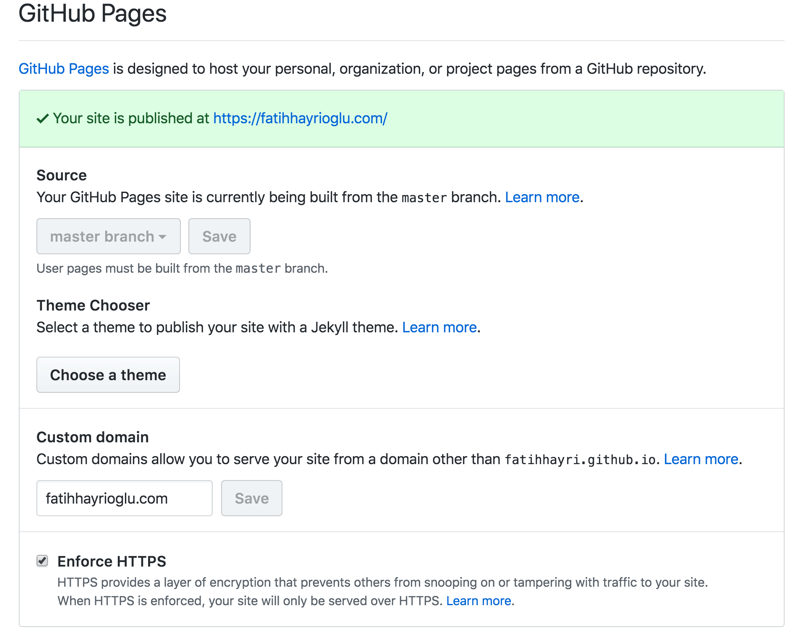Click the GitHub Pages section heading
800x642 pixels.
[93, 15]
